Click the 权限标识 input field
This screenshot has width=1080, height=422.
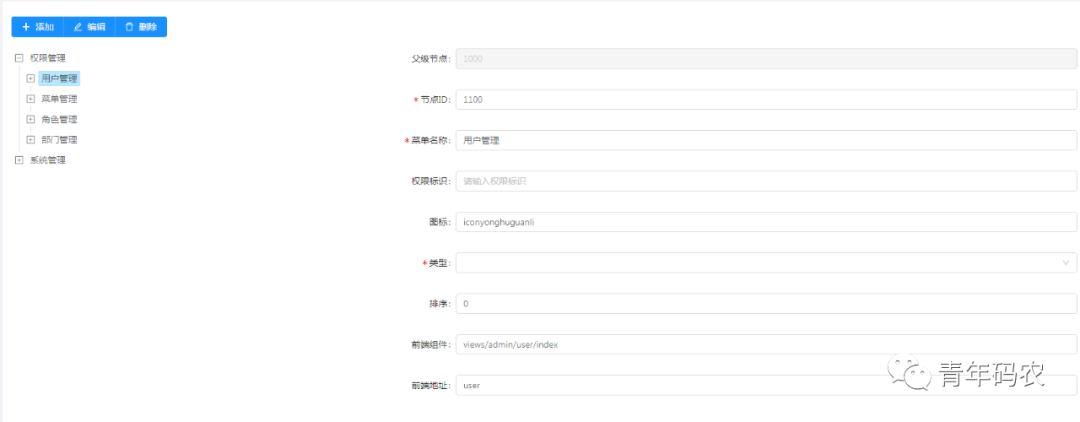pyautogui.click(x=766, y=181)
